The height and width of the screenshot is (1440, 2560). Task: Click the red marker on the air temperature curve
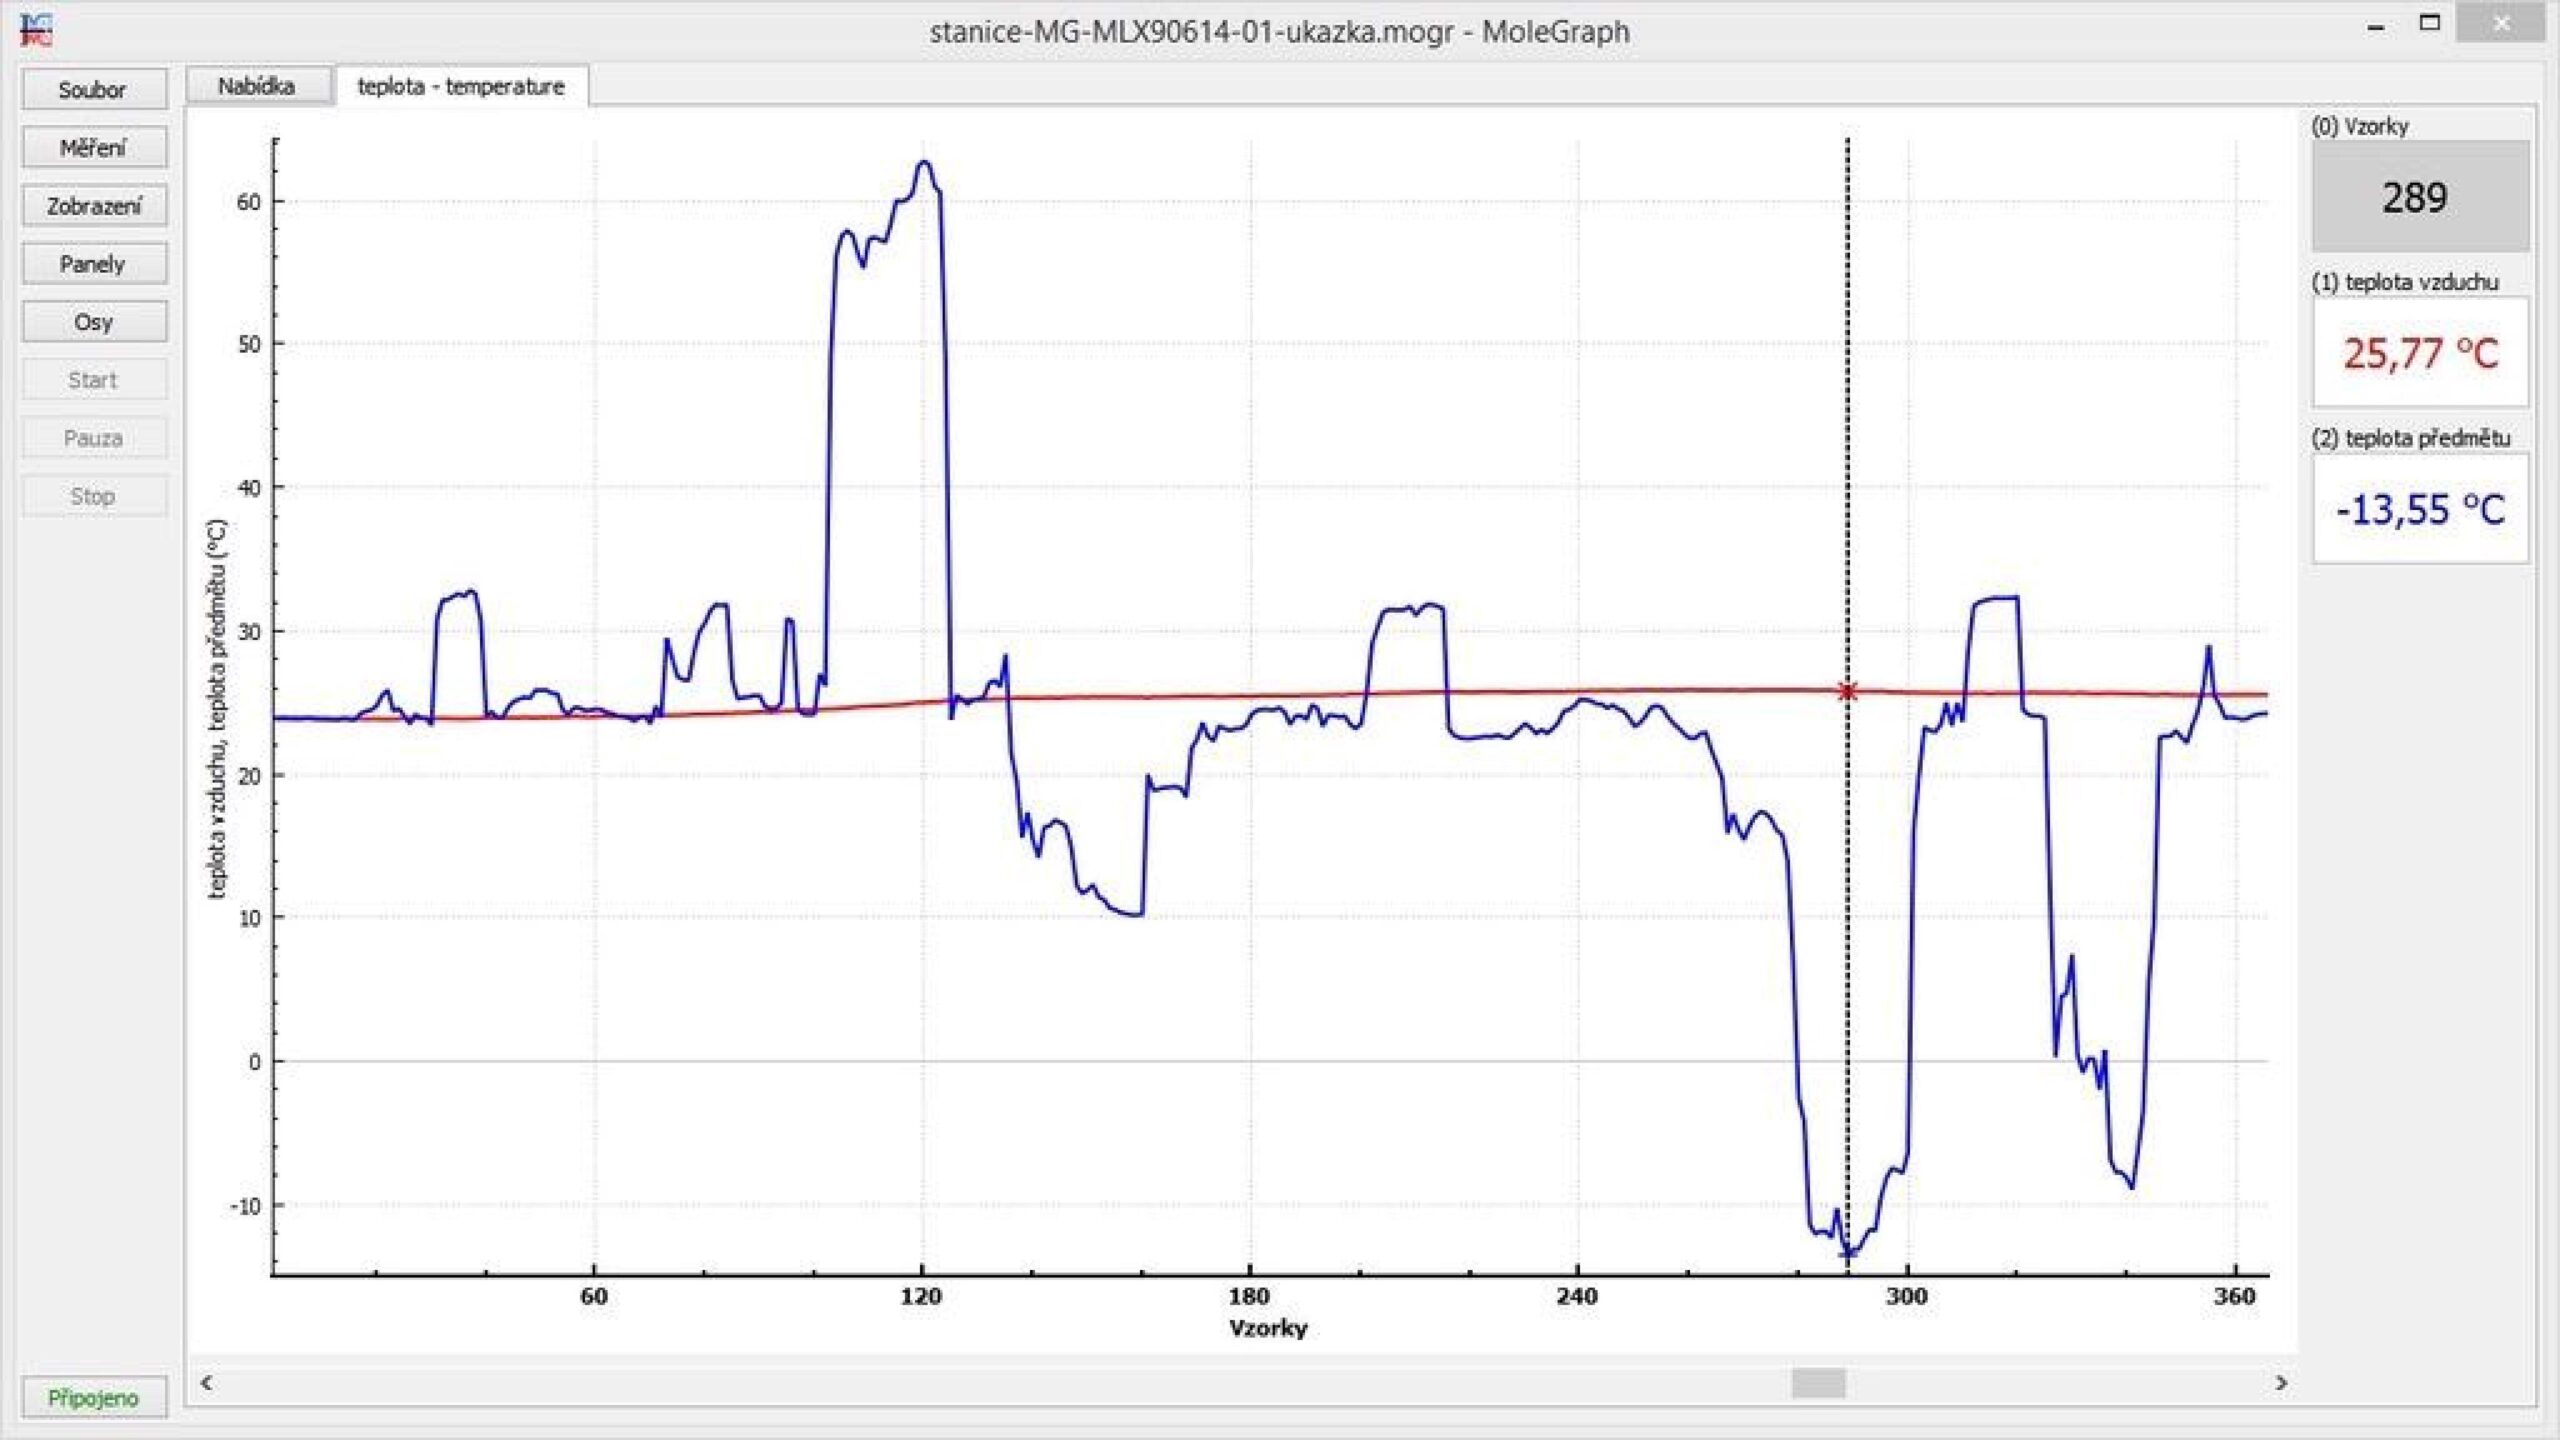click(x=1847, y=691)
